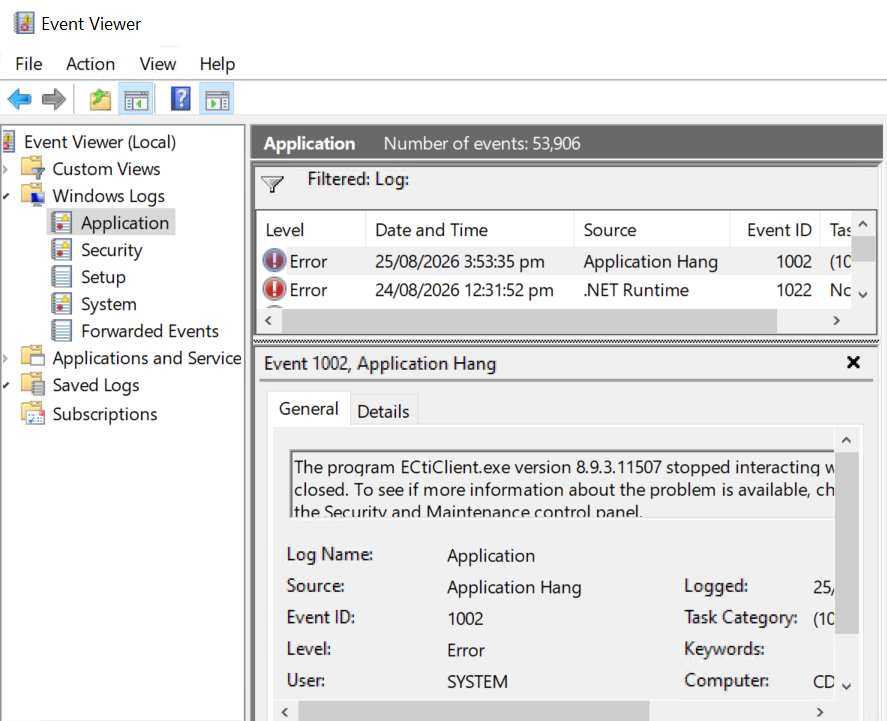
Task: Collapse the Windows Logs tree node
Action: click(6, 196)
